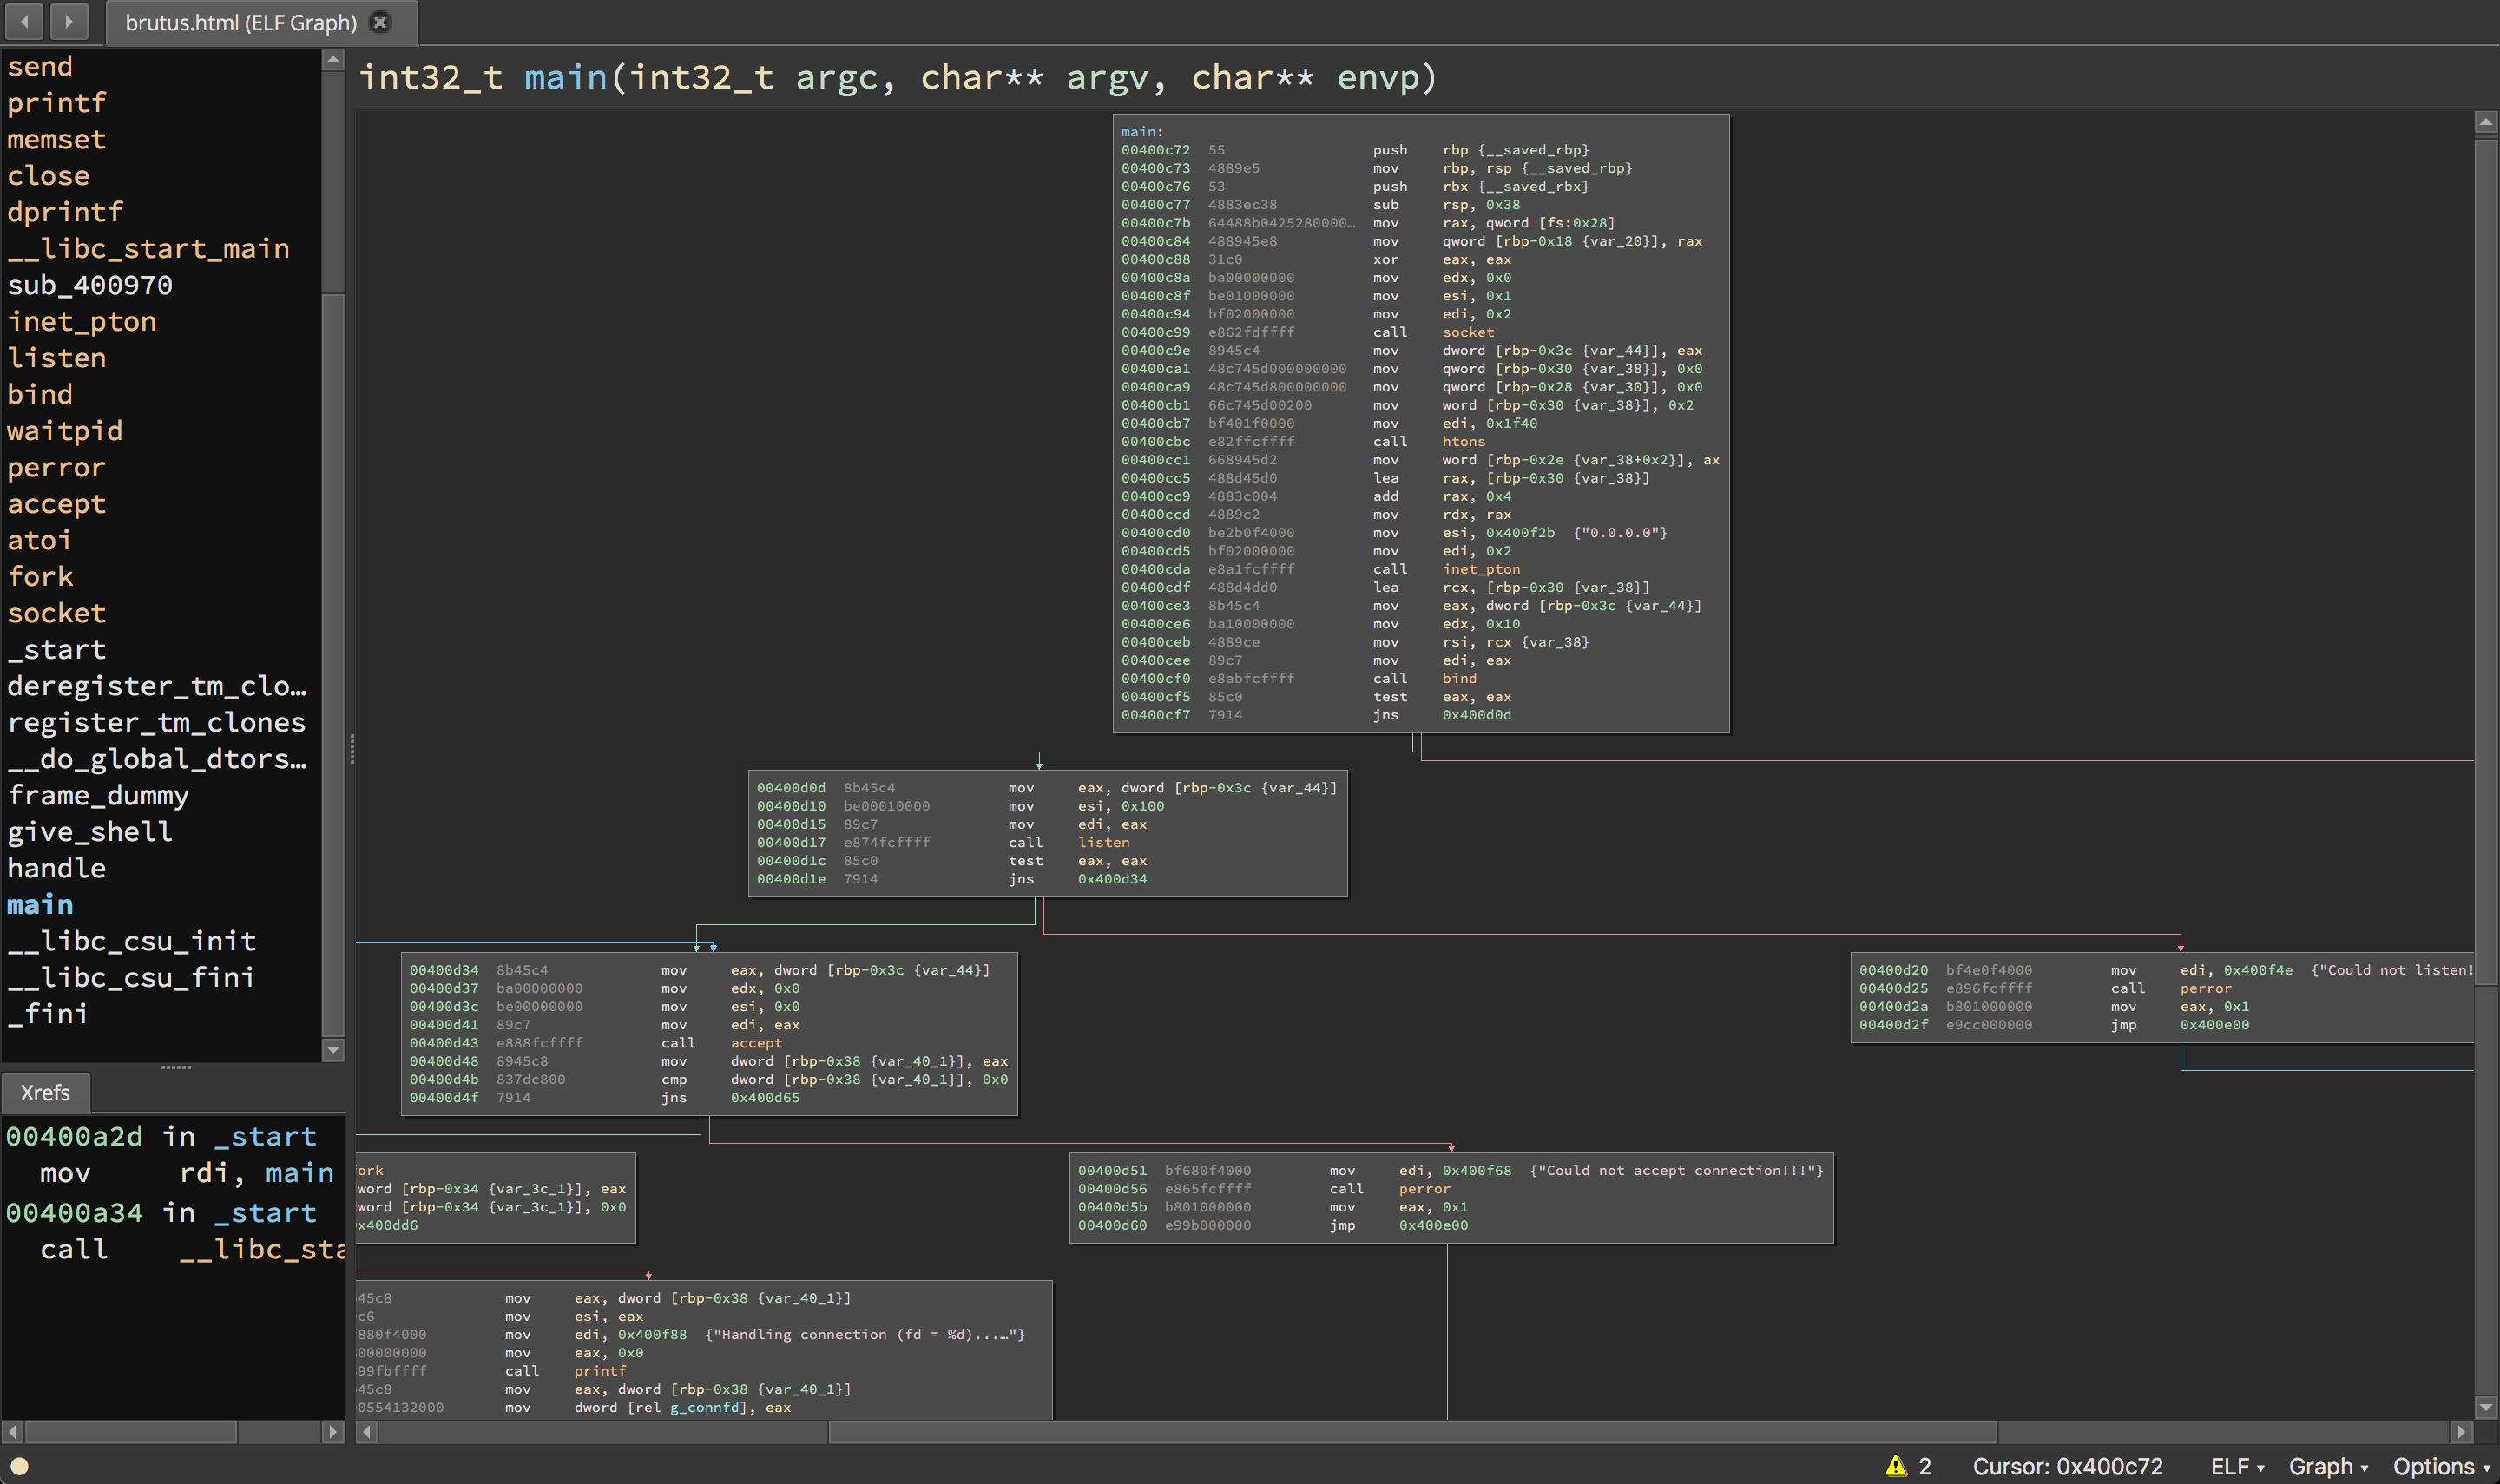Open xref 00400a34 in _start
Image resolution: width=2500 pixels, height=1484 pixels.
pyautogui.click(x=161, y=1213)
